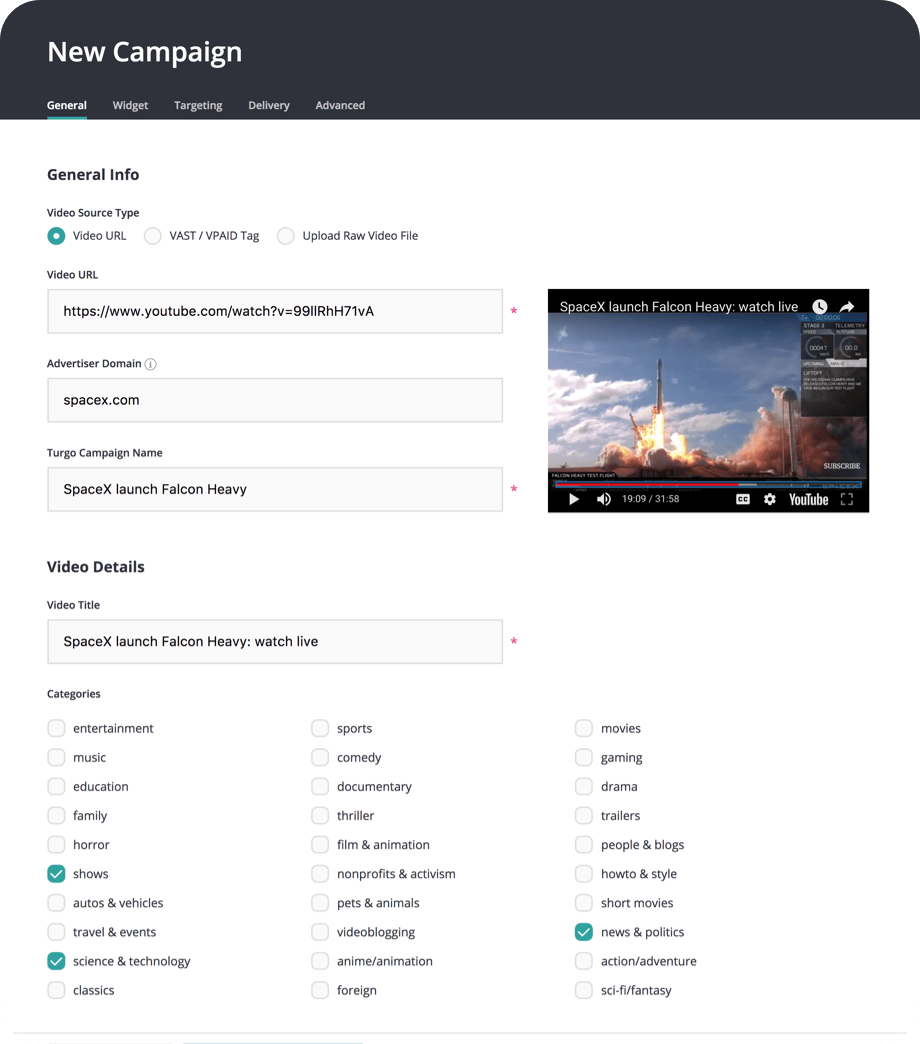Select VAST / VPAID Tag radio option
Screen dimensions: 920x1044
(x=153, y=236)
